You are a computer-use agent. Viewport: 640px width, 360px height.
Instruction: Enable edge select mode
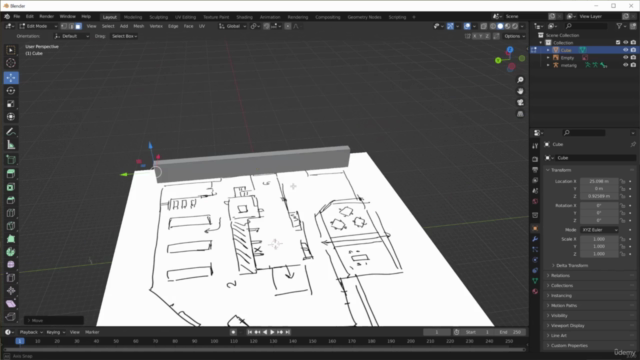coord(71,26)
